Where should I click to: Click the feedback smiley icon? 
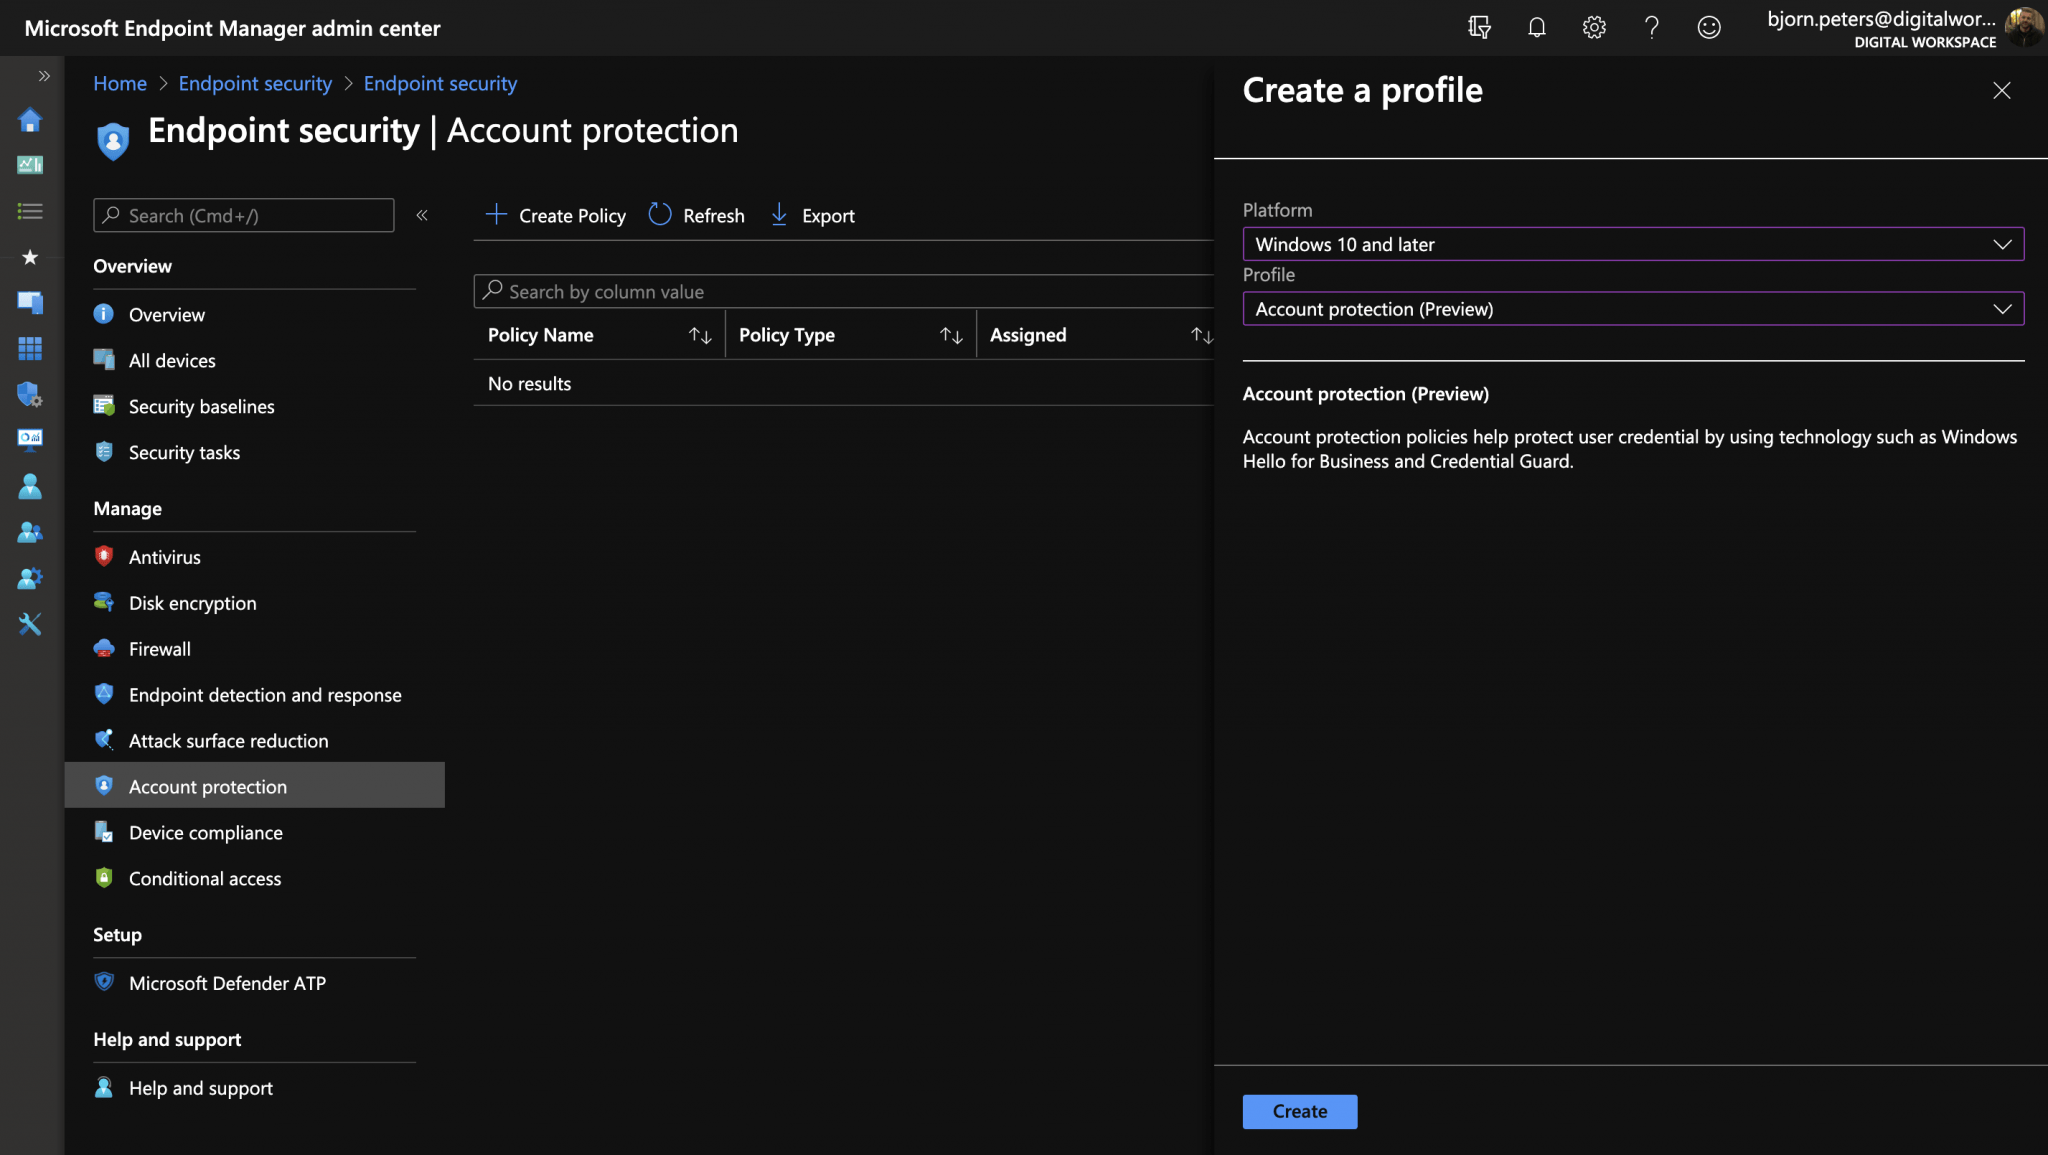tap(1710, 27)
